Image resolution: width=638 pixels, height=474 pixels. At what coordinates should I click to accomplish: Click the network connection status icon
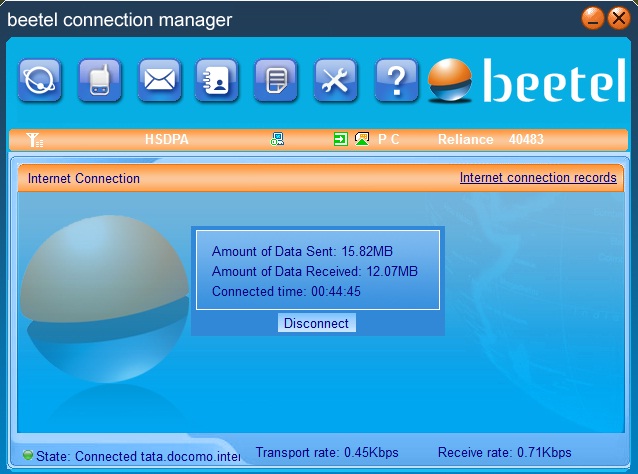point(277,139)
